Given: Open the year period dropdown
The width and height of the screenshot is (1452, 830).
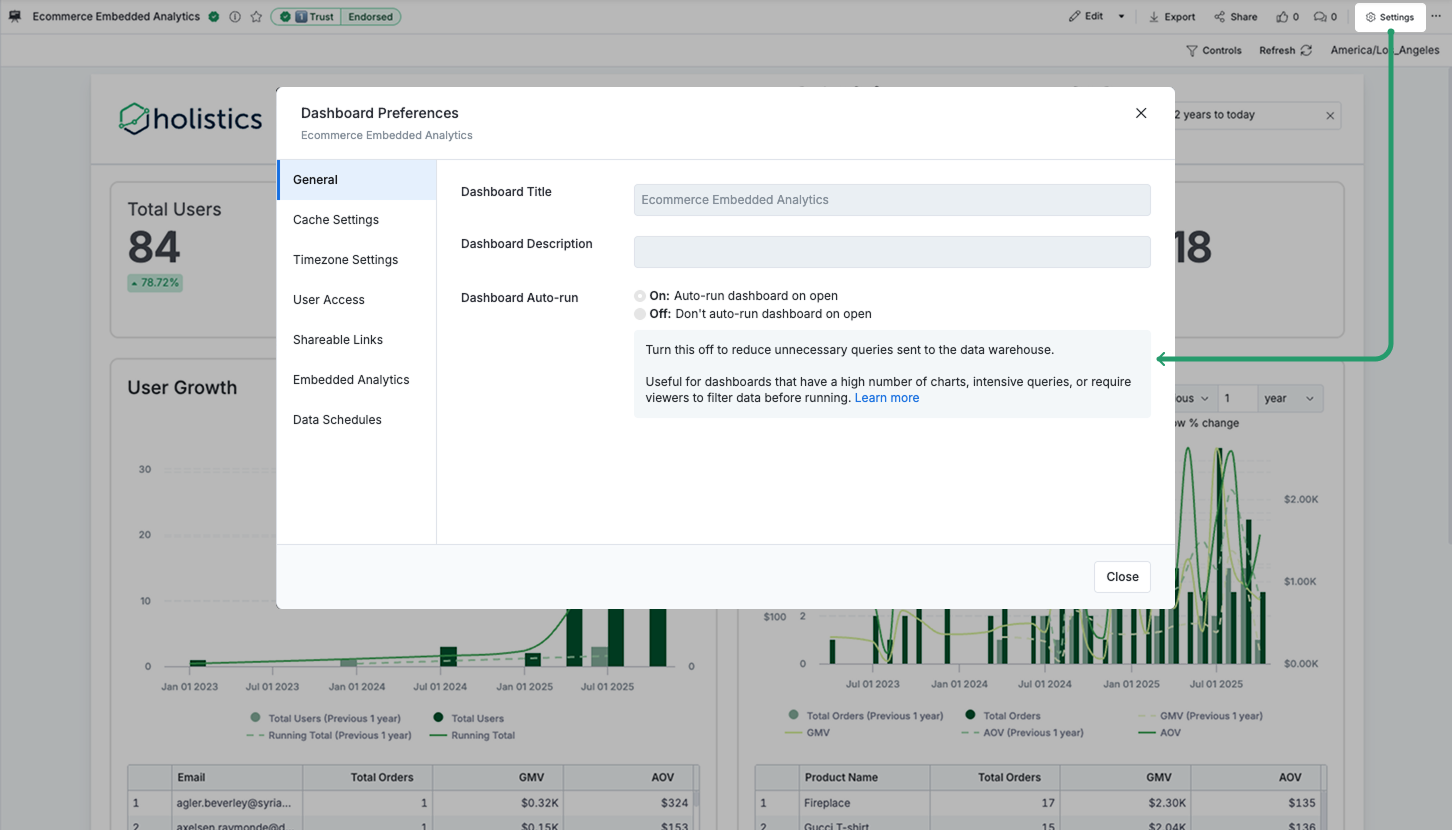Looking at the screenshot, I should point(1289,399).
